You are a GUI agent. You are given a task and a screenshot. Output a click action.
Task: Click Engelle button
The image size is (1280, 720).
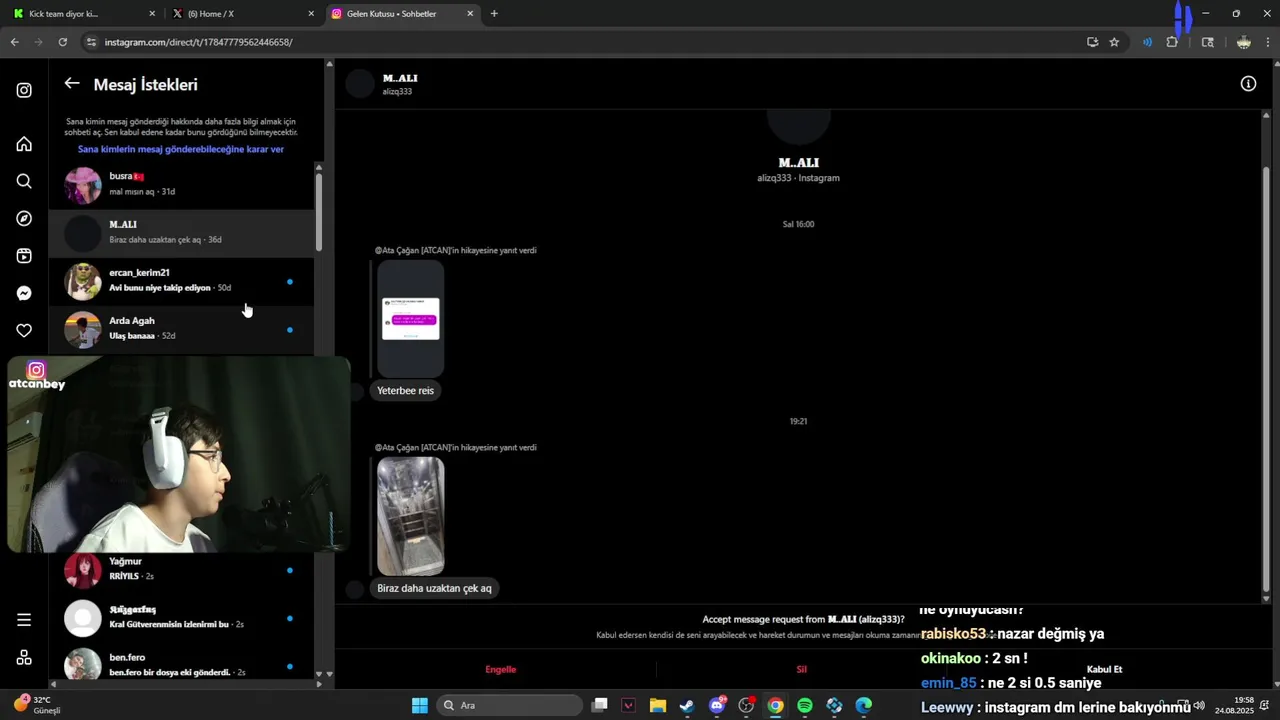500,669
